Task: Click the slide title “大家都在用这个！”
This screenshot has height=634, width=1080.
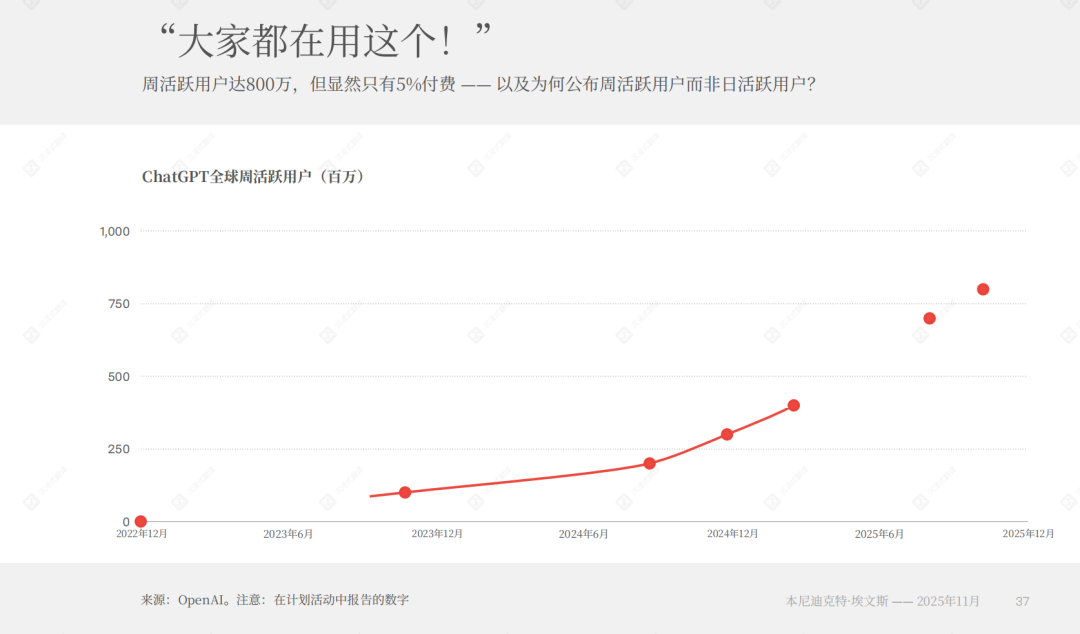Action: [324, 41]
